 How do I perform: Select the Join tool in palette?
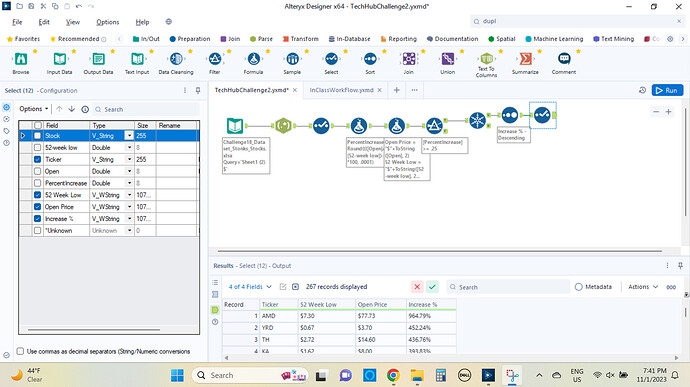[x=409, y=59]
